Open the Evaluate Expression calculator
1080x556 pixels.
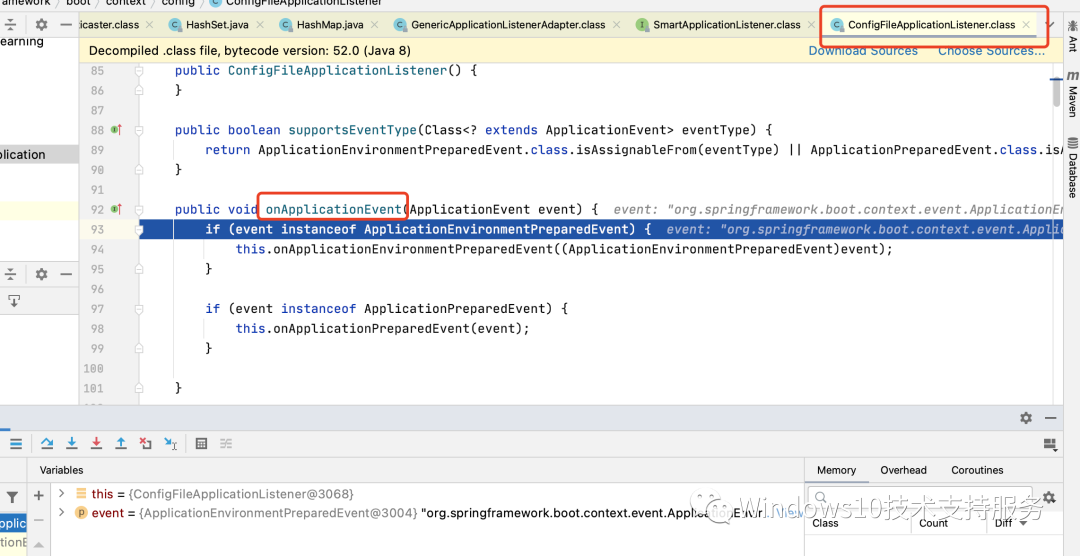pos(201,444)
